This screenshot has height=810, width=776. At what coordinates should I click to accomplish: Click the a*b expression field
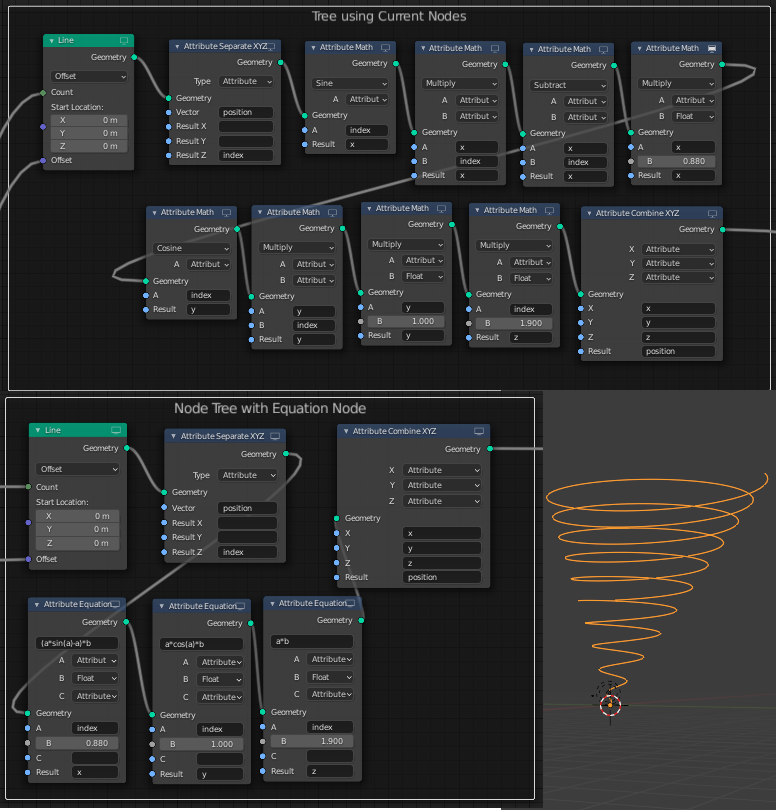click(312, 642)
